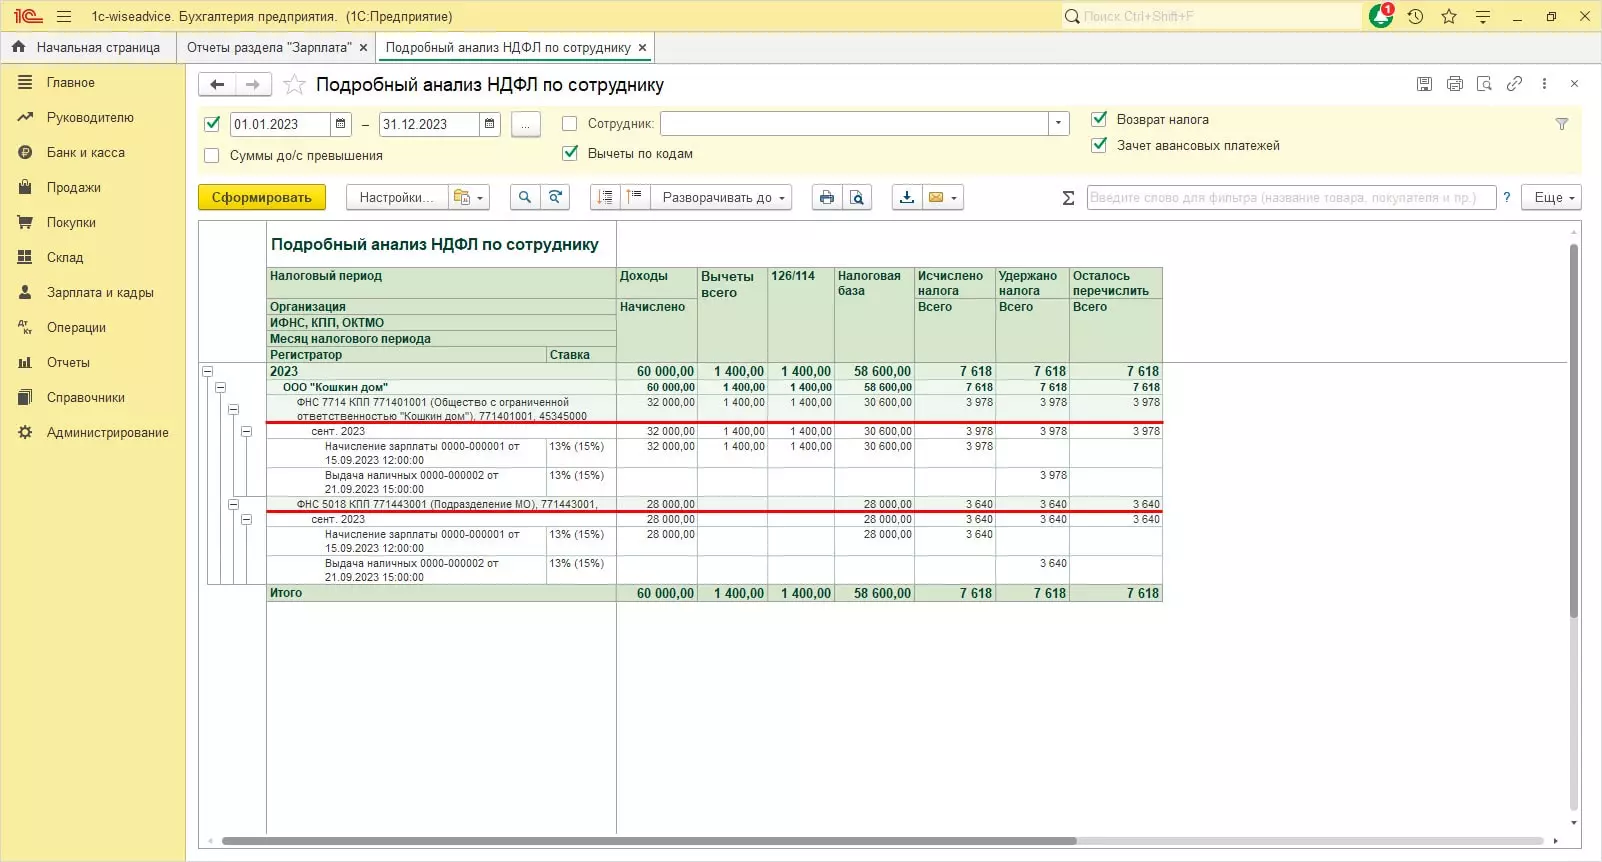Viewport: 1602px width, 862px height.
Task: Open the 'Еще' dropdown menu
Action: (1551, 198)
